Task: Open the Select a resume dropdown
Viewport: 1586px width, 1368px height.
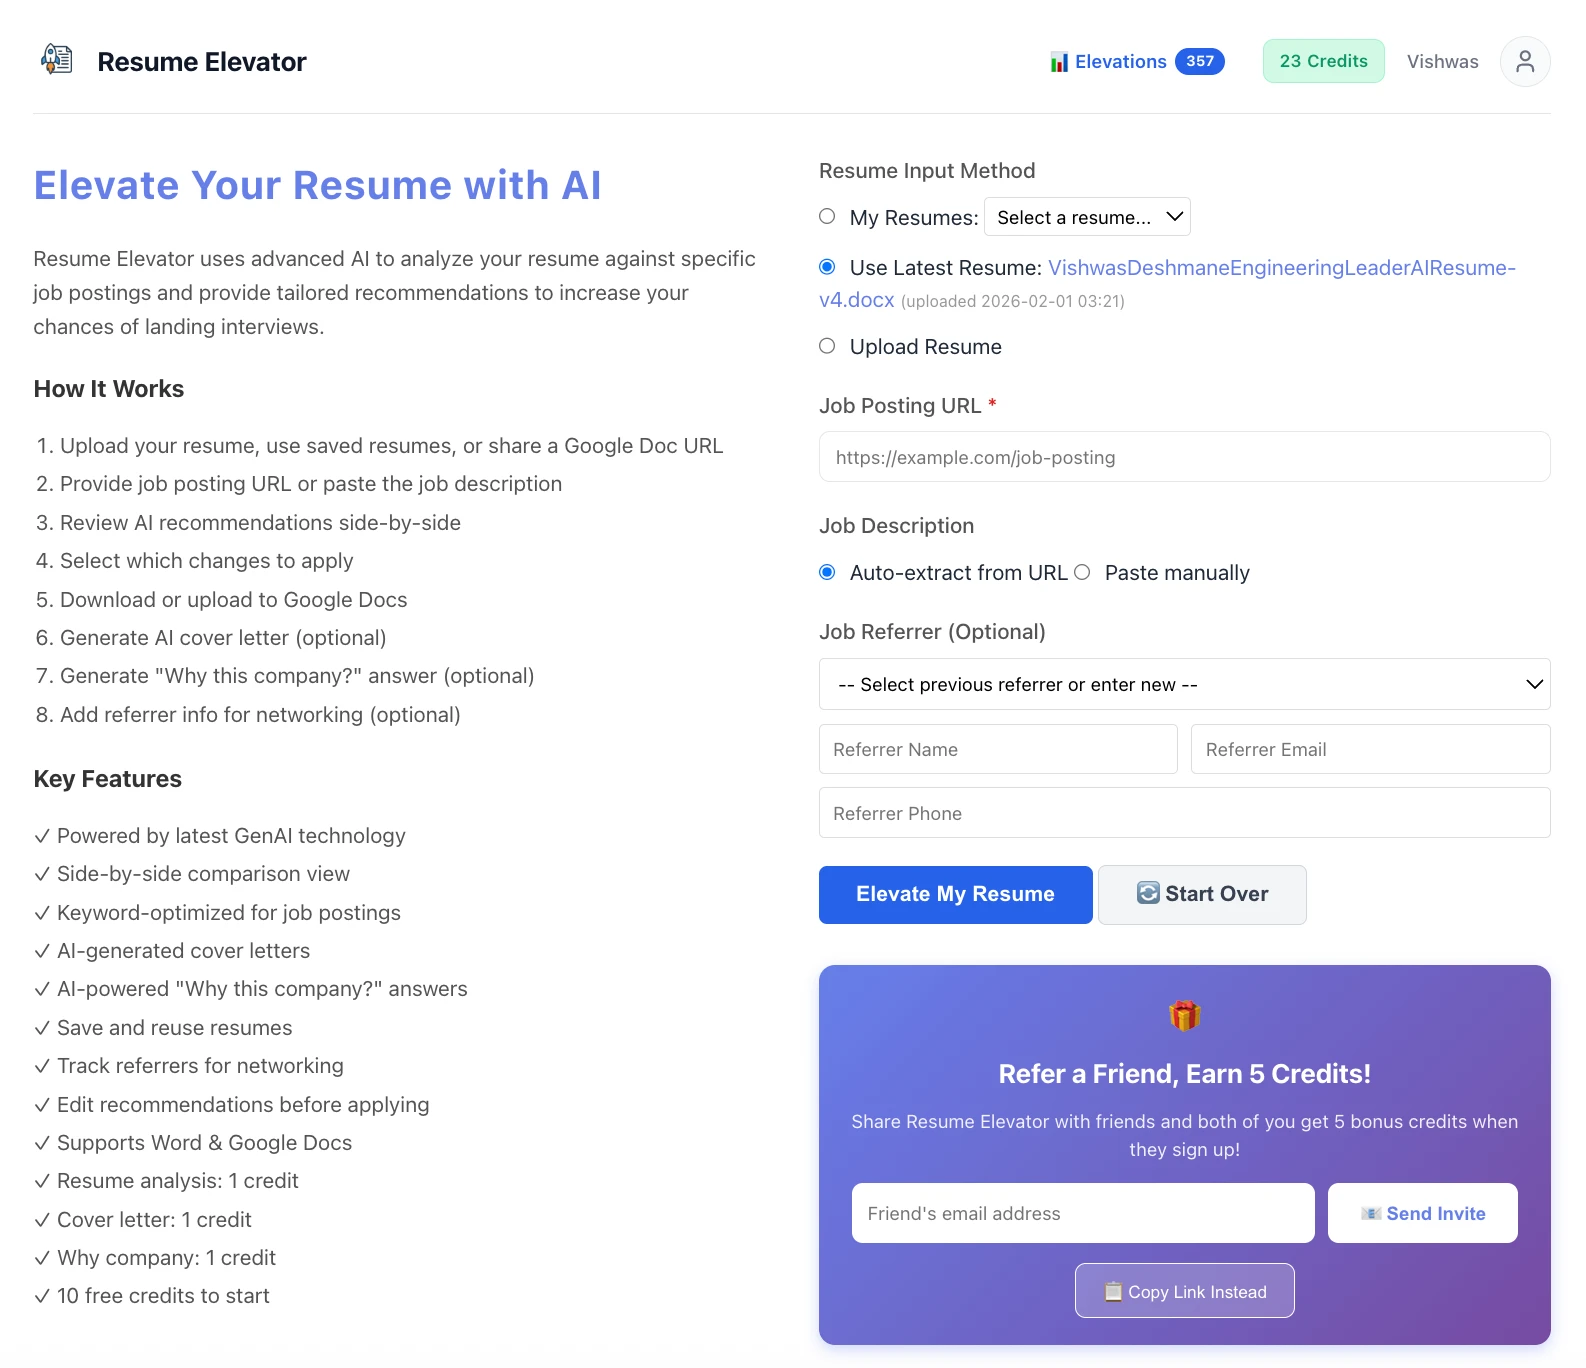Action: pyautogui.click(x=1087, y=217)
